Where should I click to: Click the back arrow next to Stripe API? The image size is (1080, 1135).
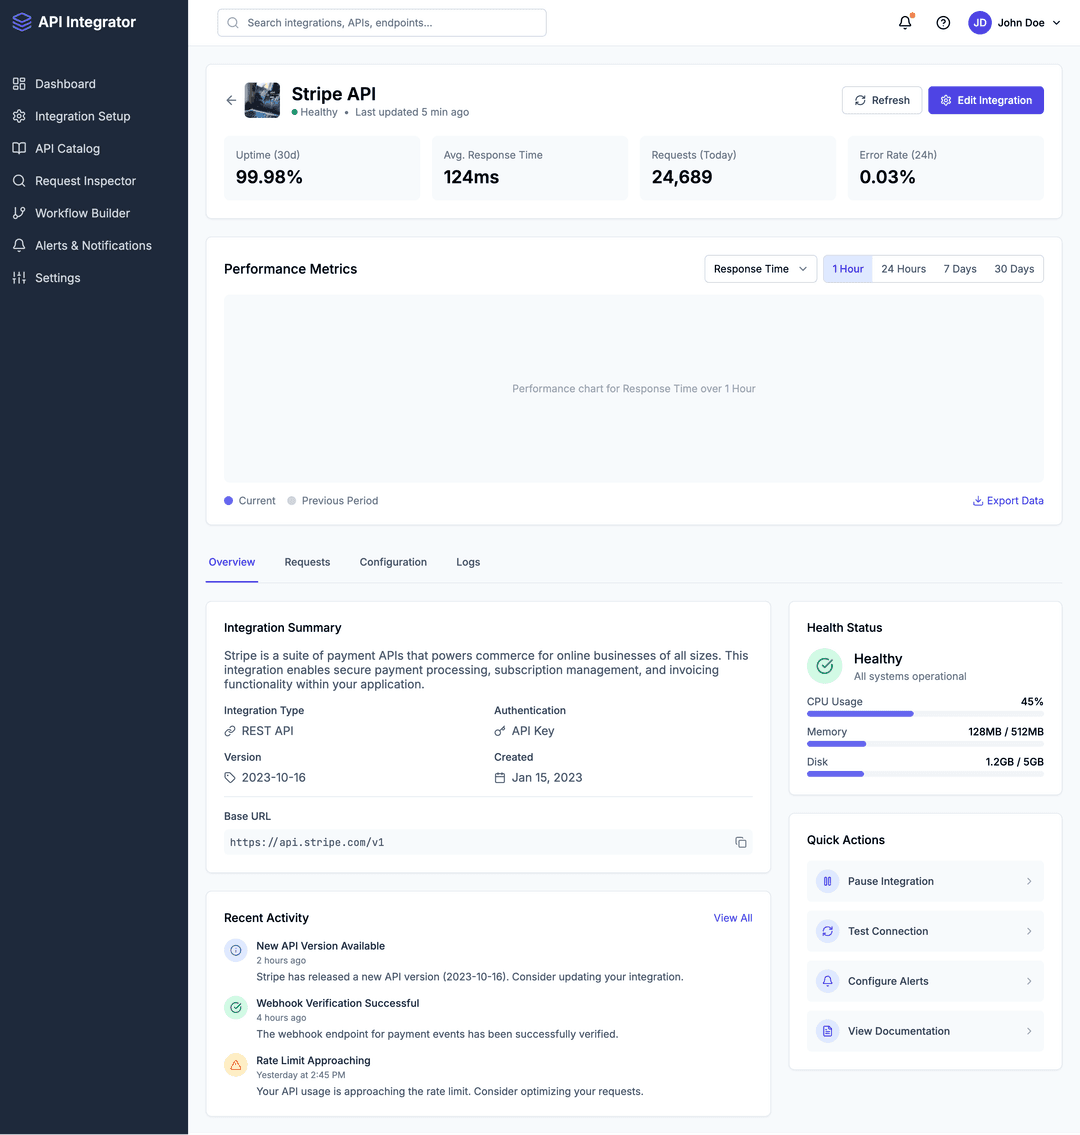coord(230,100)
